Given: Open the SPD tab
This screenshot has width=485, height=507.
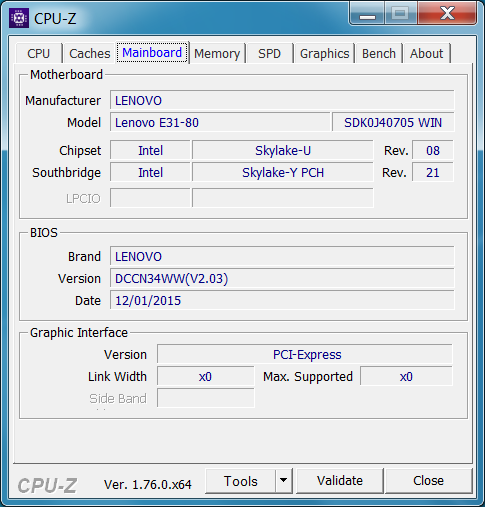Looking at the screenshot, I should coord(270,53).
